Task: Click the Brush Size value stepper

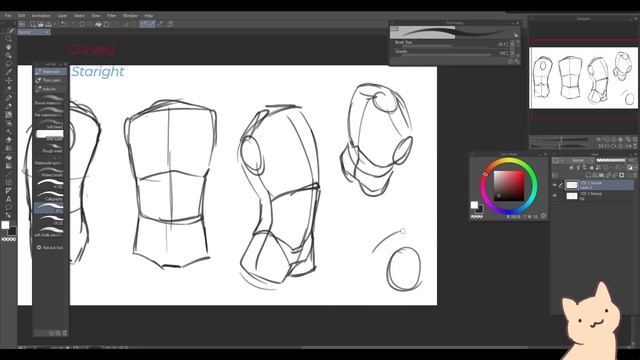Action: pos(507,44)
